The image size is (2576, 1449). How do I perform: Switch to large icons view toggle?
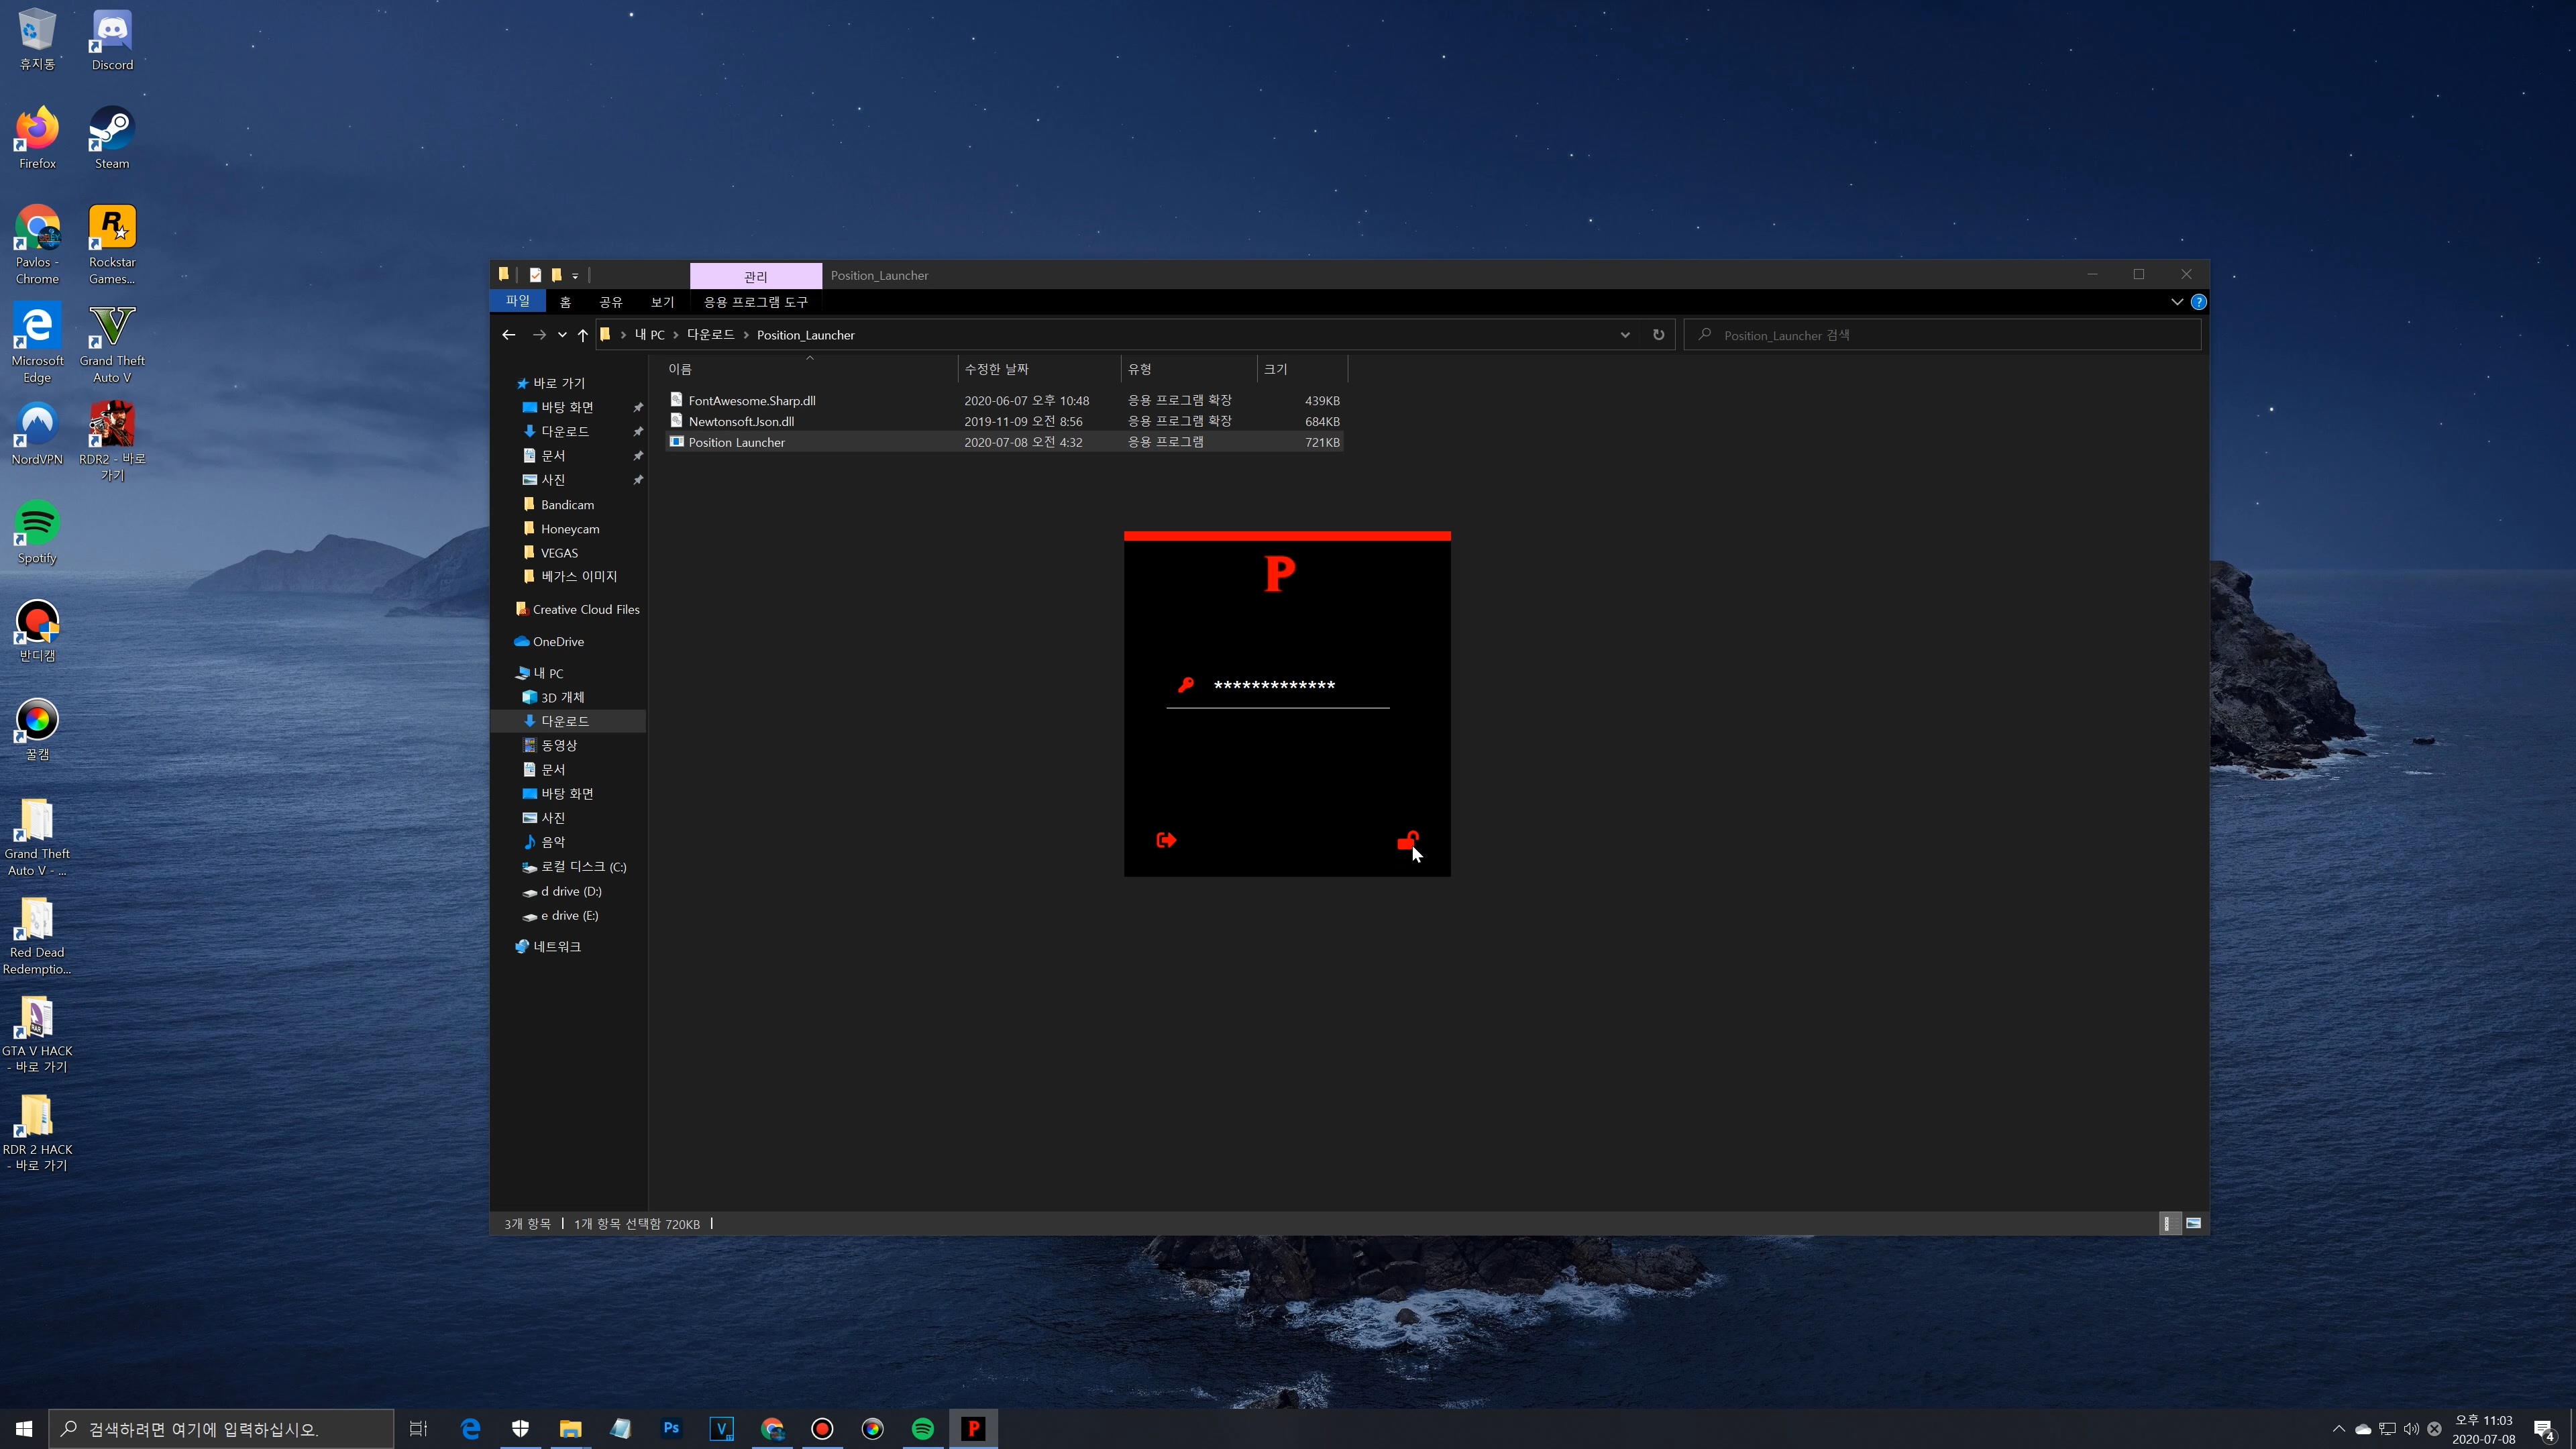pos(2193,1223)
